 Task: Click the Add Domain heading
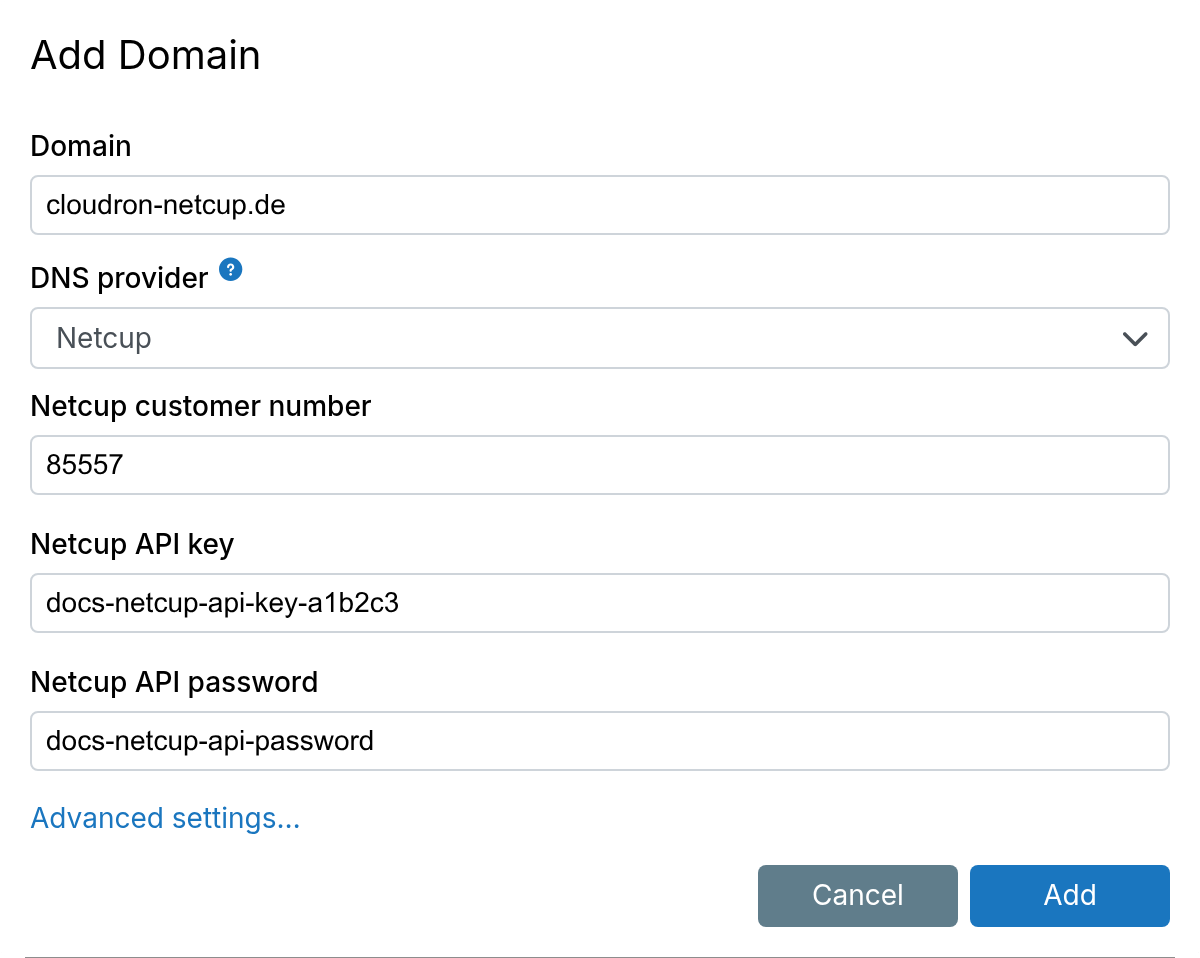(146, 55)
